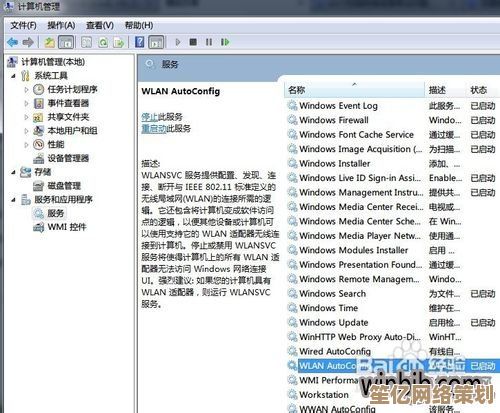The height and width of the screenshot is (413, 500).
Task: Select Windows Live ID Sign-in Assistant row
Action: [393, 178]
